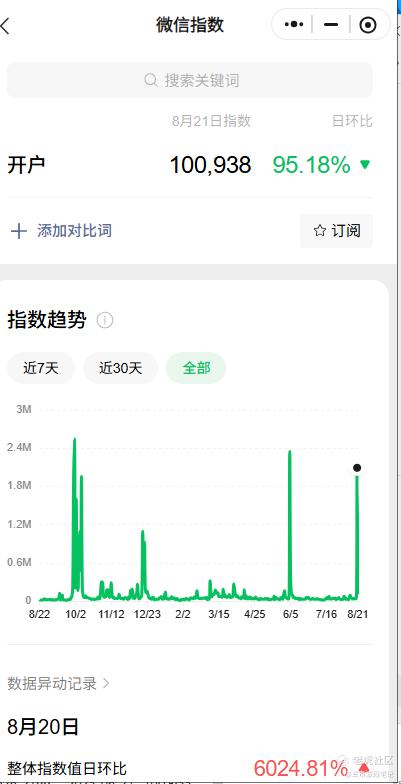The width and height of the screenshot is (401, 784).
Task: Go back with the left chevron arrow
Action: click(5, 26)
